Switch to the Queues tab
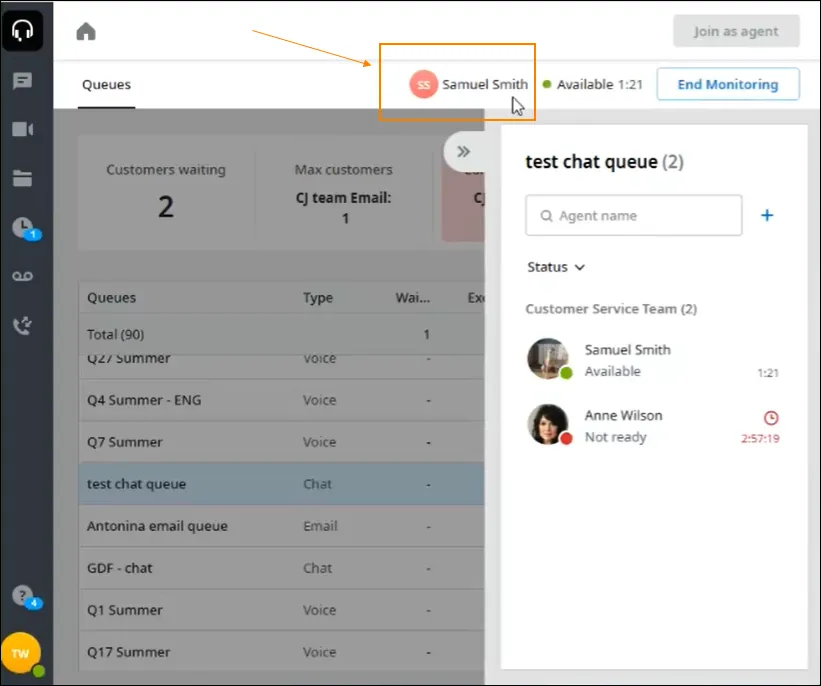This screenshot has height=686, width=821. coord(106,85)
